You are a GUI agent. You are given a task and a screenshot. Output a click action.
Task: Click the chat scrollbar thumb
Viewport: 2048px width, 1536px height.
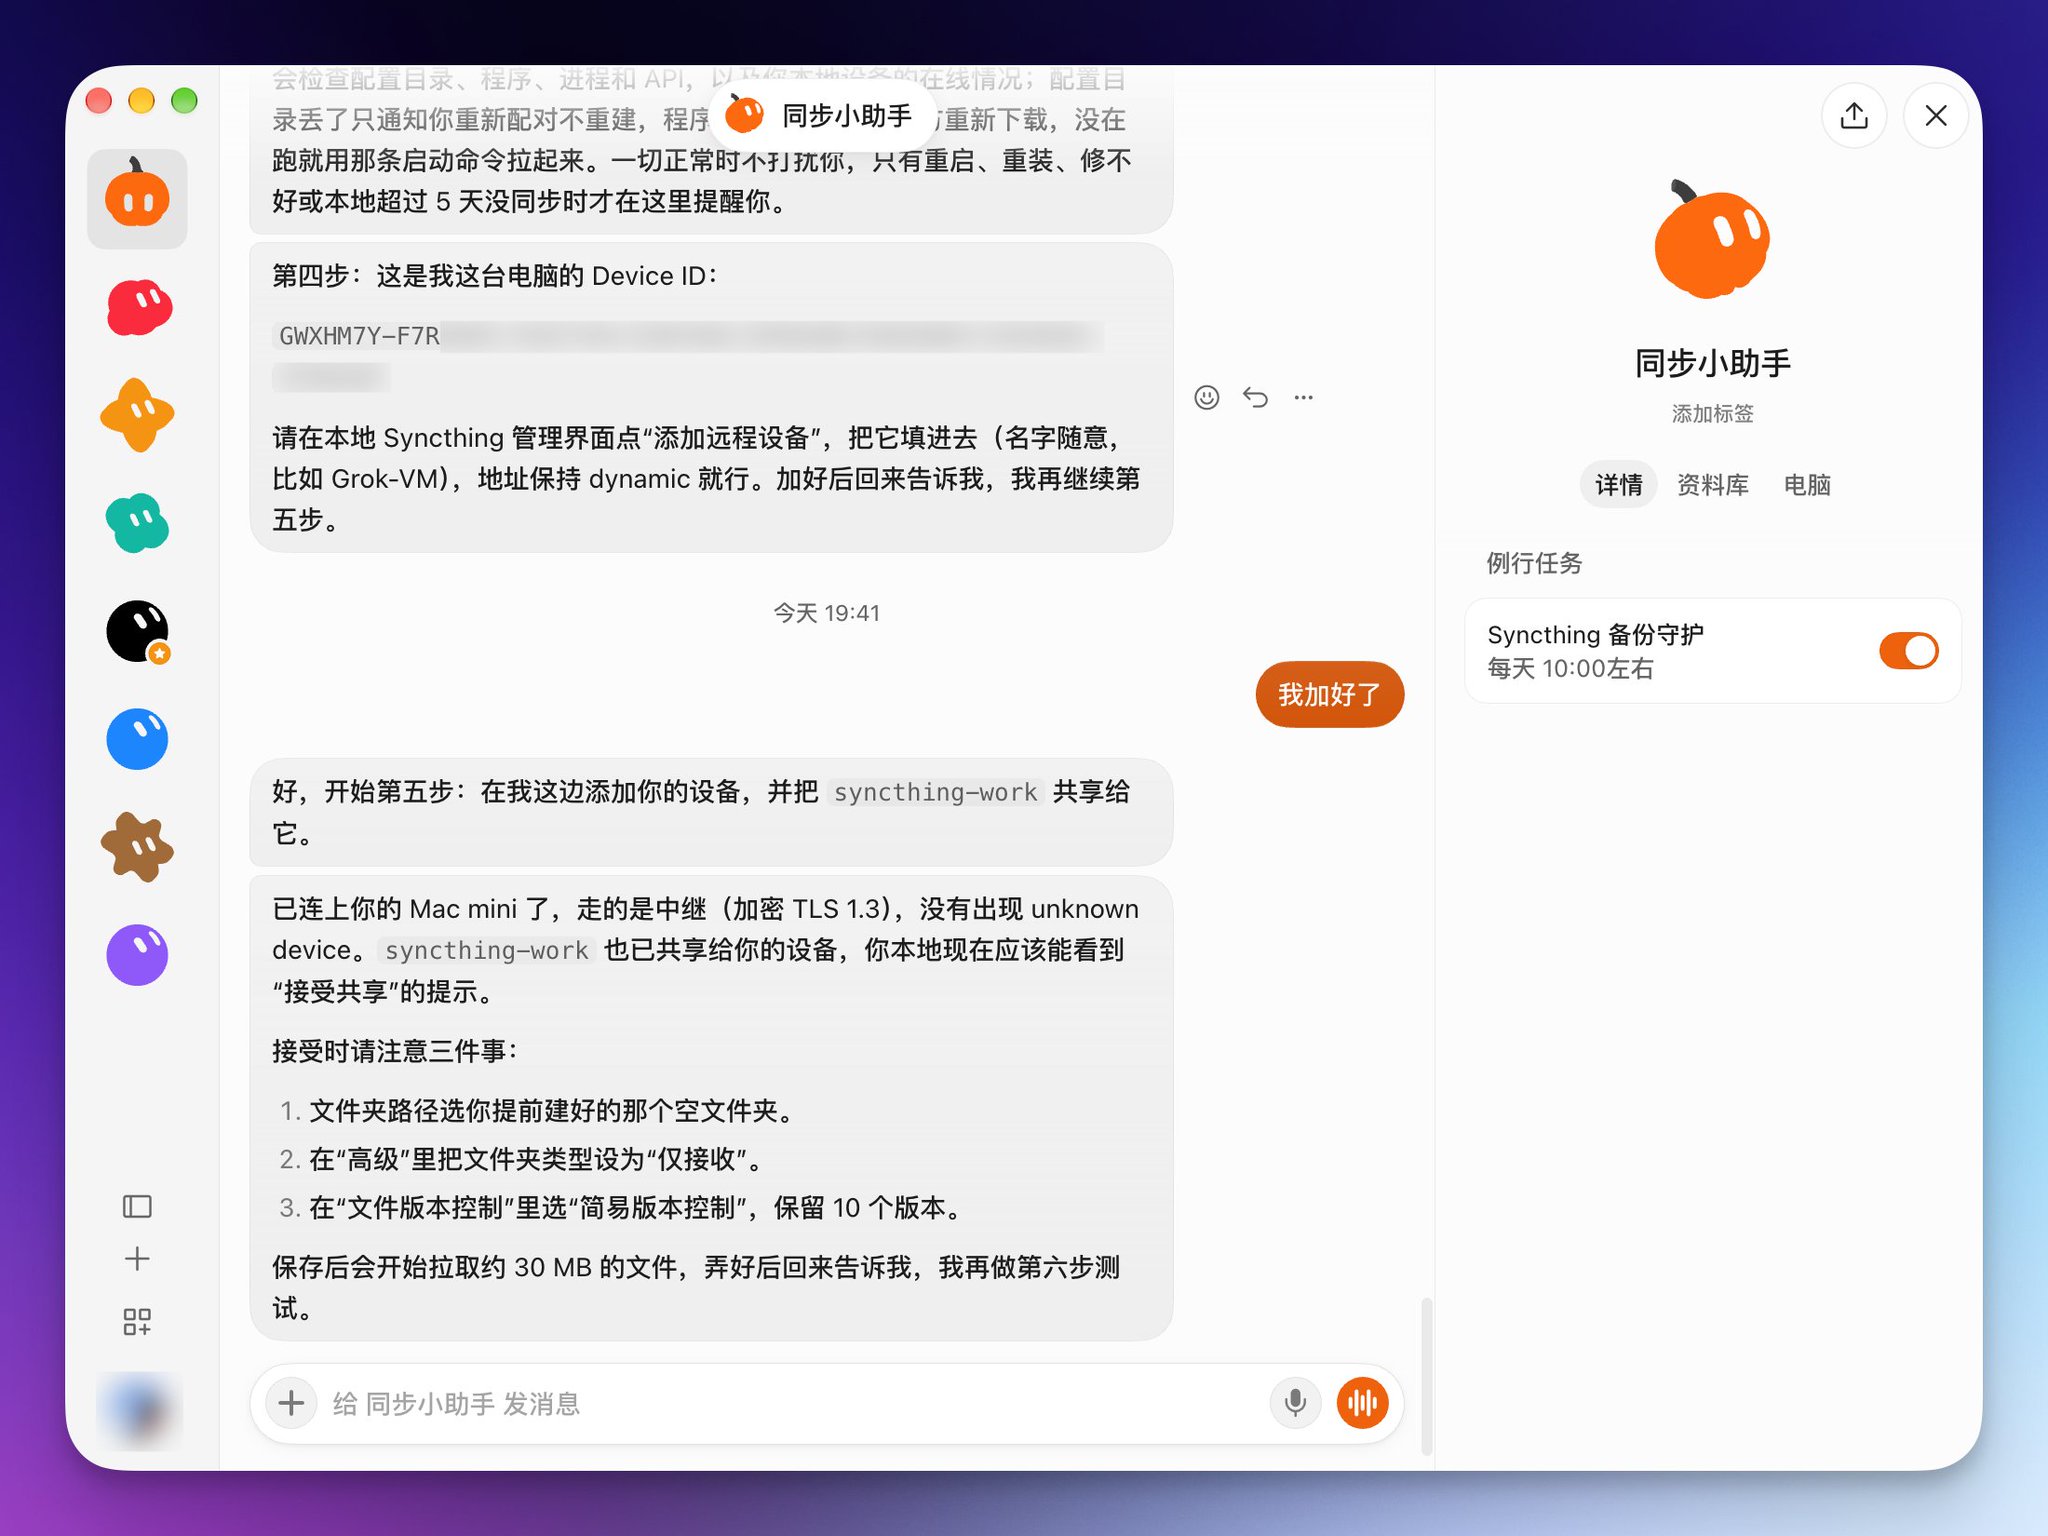point(1427,1376)
